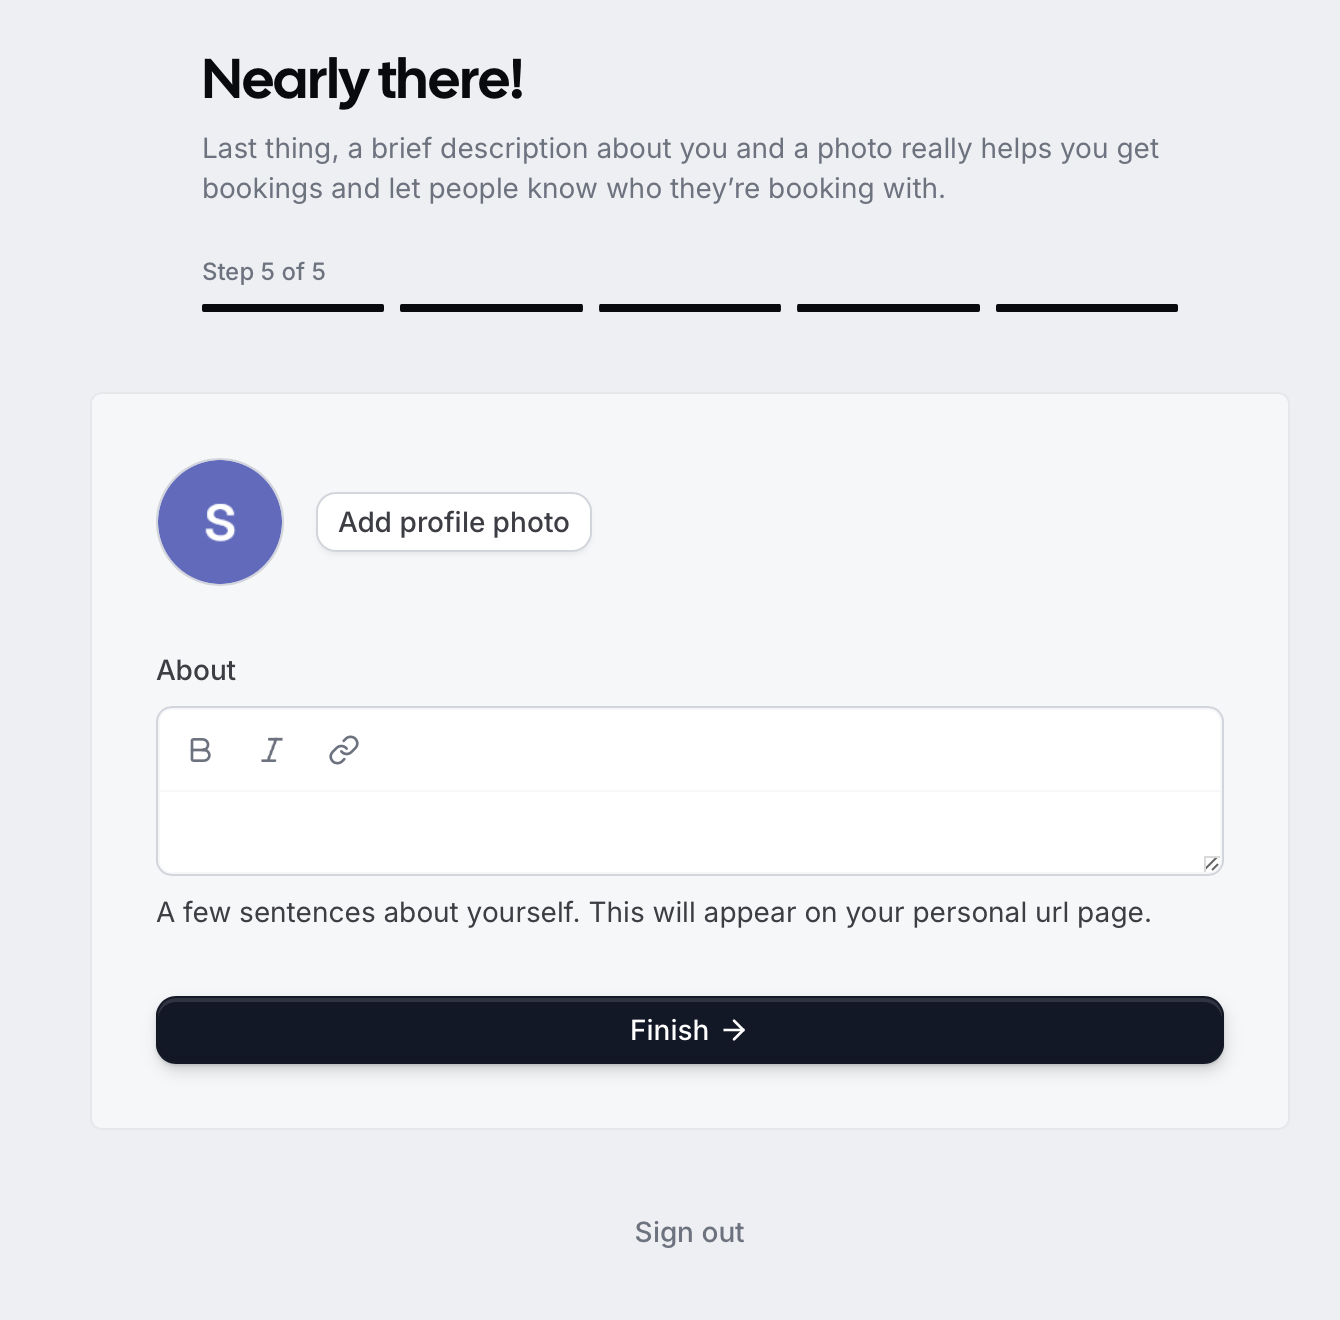The height and width of the screenshot is (1320, 1340).
Task: Select the first progress step bar
Action: (293, 308)
